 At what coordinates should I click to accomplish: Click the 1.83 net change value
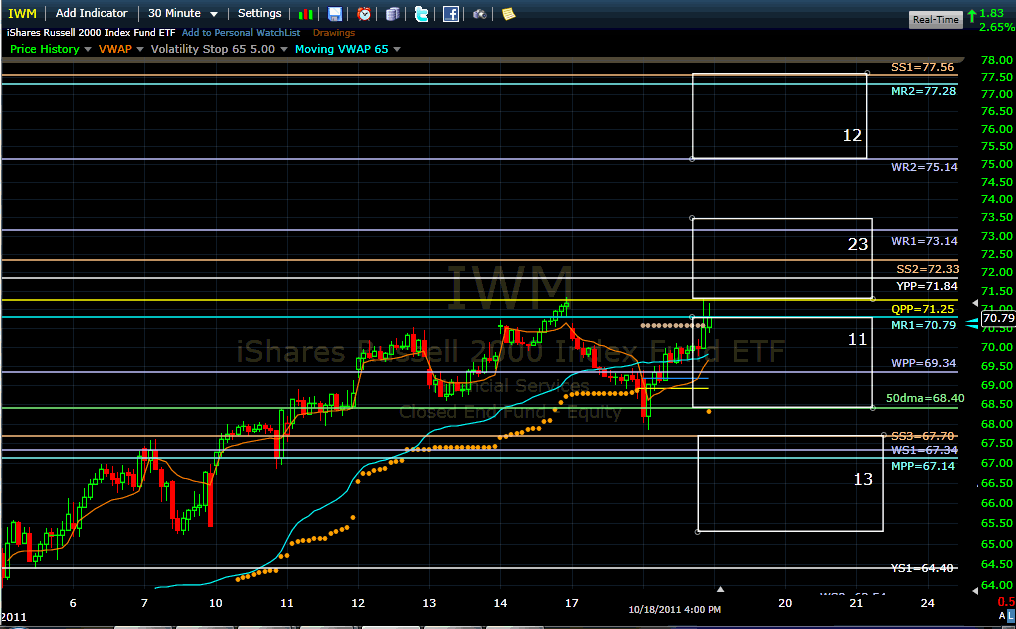click(x=991, y=13)
